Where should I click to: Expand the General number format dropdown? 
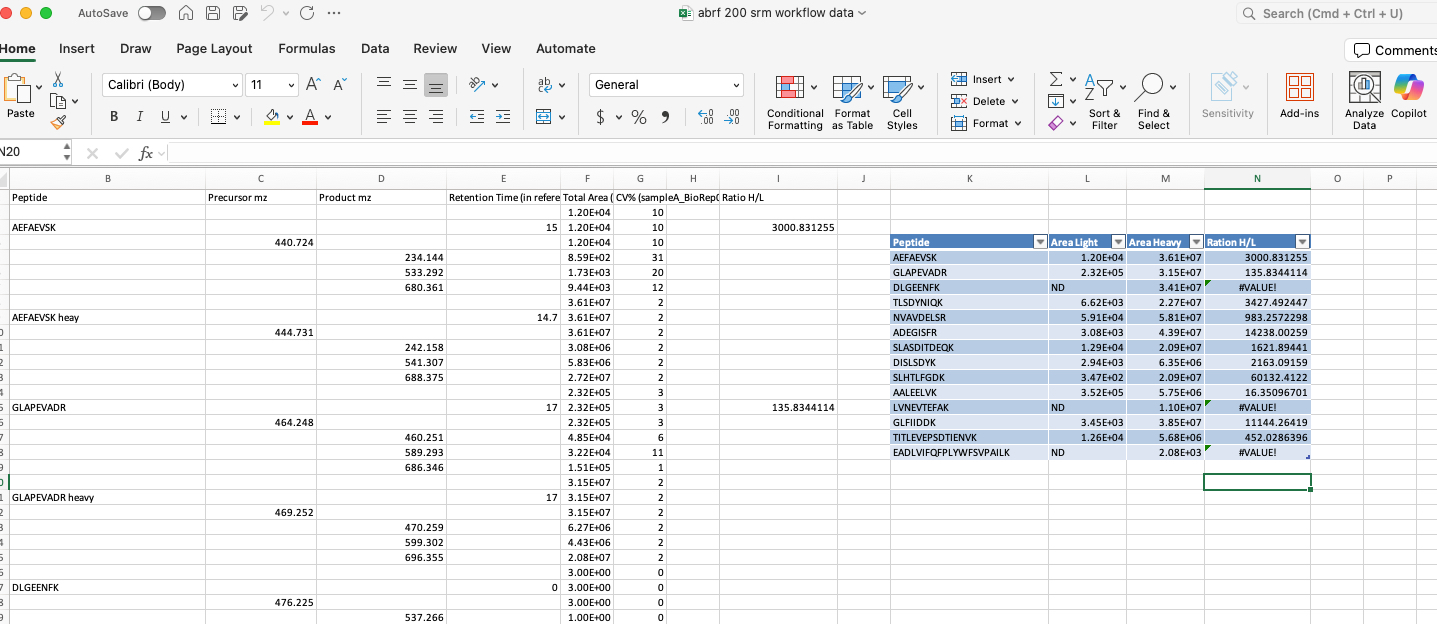737,85
